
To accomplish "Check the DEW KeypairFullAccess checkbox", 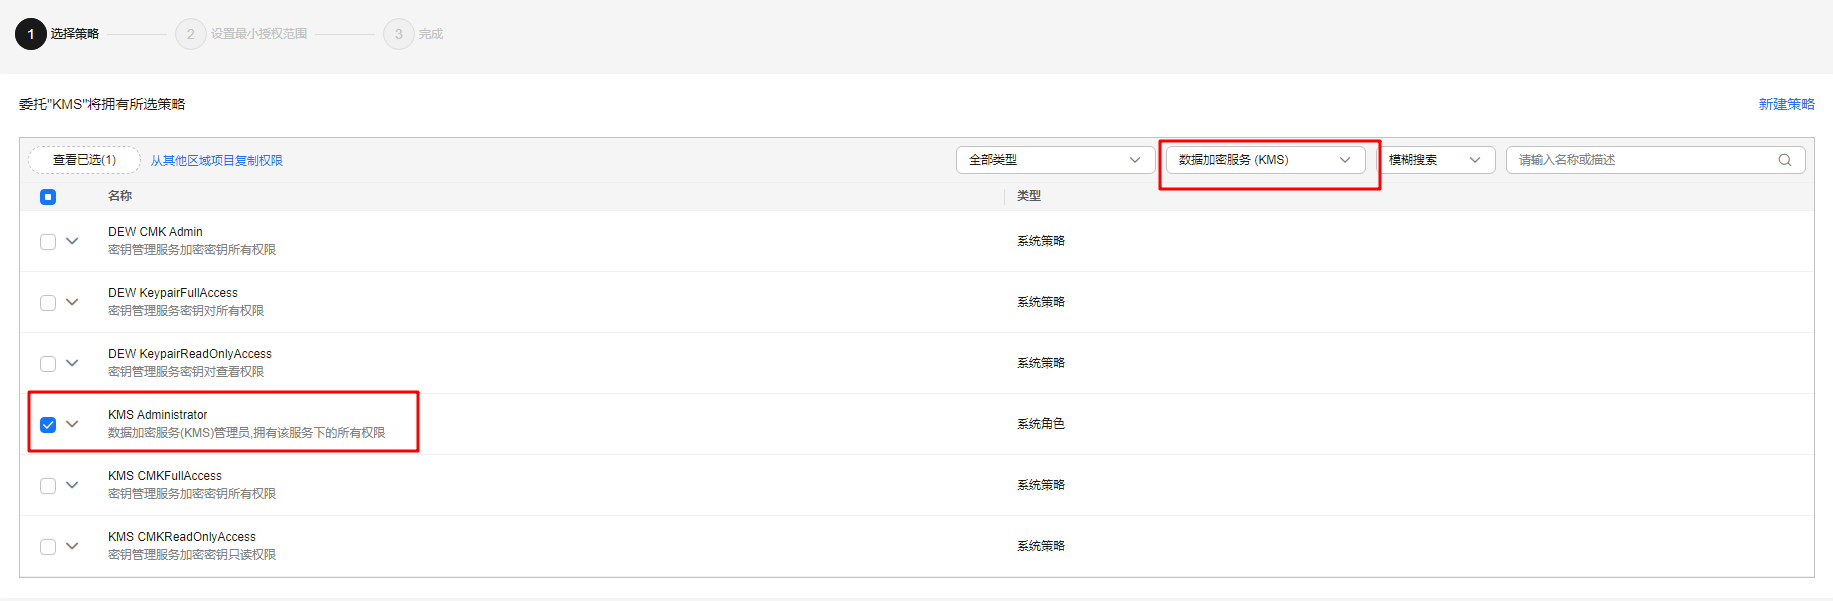I will click(x=48, y=303).
